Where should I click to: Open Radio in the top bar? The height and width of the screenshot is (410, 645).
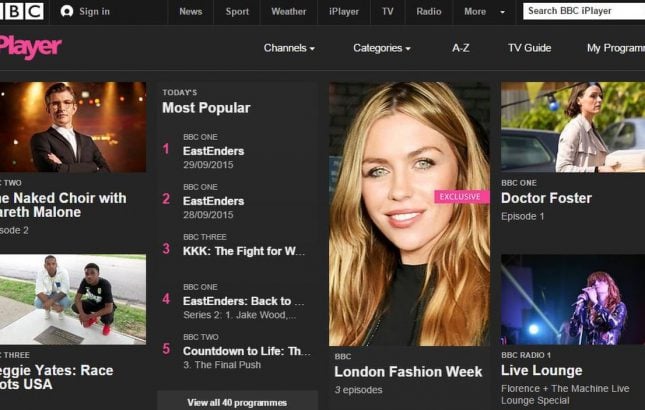pos(429,12)
